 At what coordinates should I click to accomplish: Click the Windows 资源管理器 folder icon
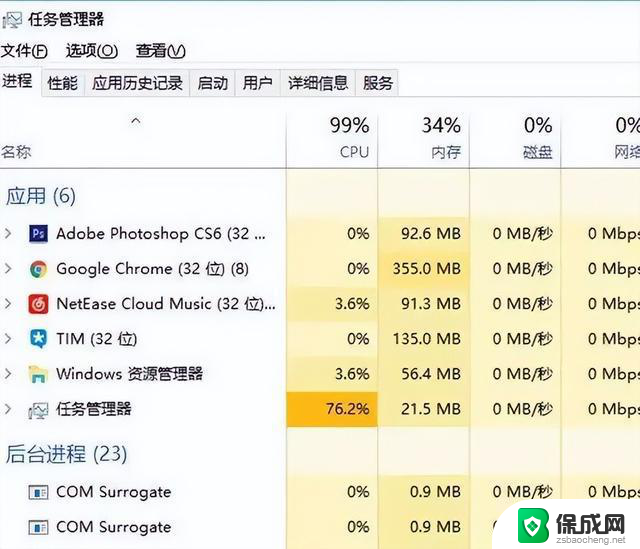point(38,374)
